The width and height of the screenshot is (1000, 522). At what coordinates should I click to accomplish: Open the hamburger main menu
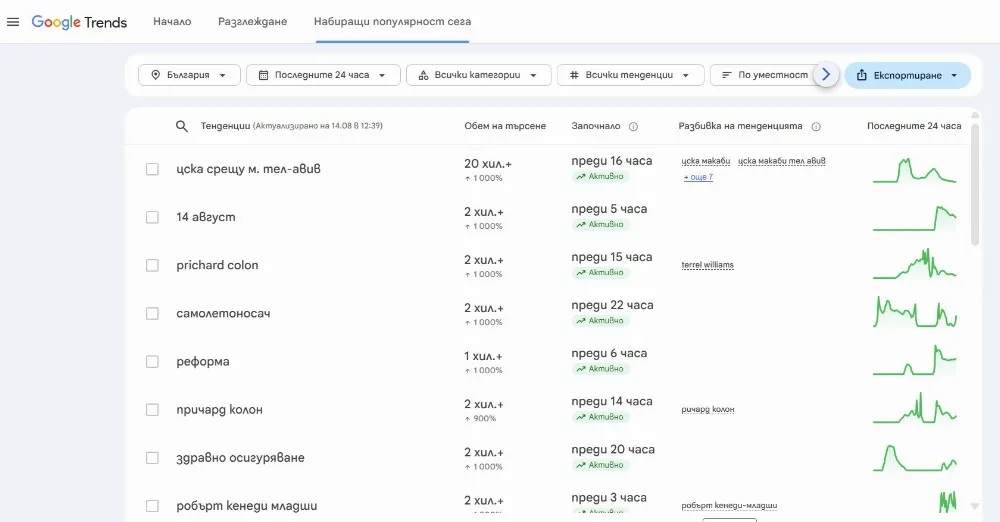(13, 22)
